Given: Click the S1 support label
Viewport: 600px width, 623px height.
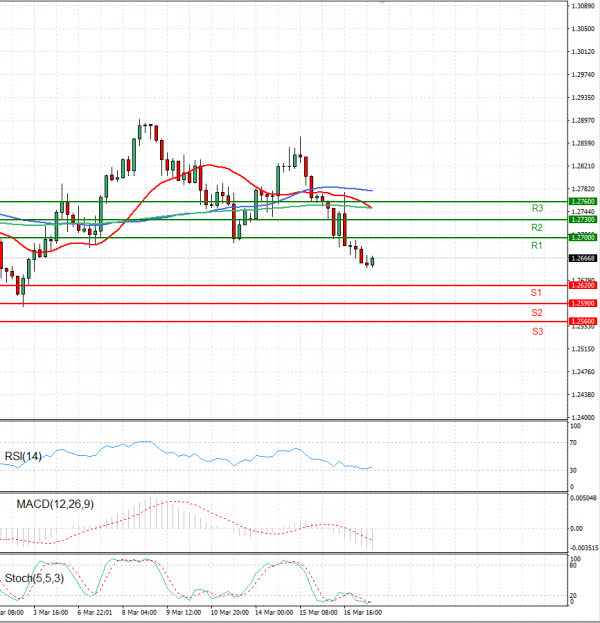Looking at the screenshot, I should tap(536, 293).
